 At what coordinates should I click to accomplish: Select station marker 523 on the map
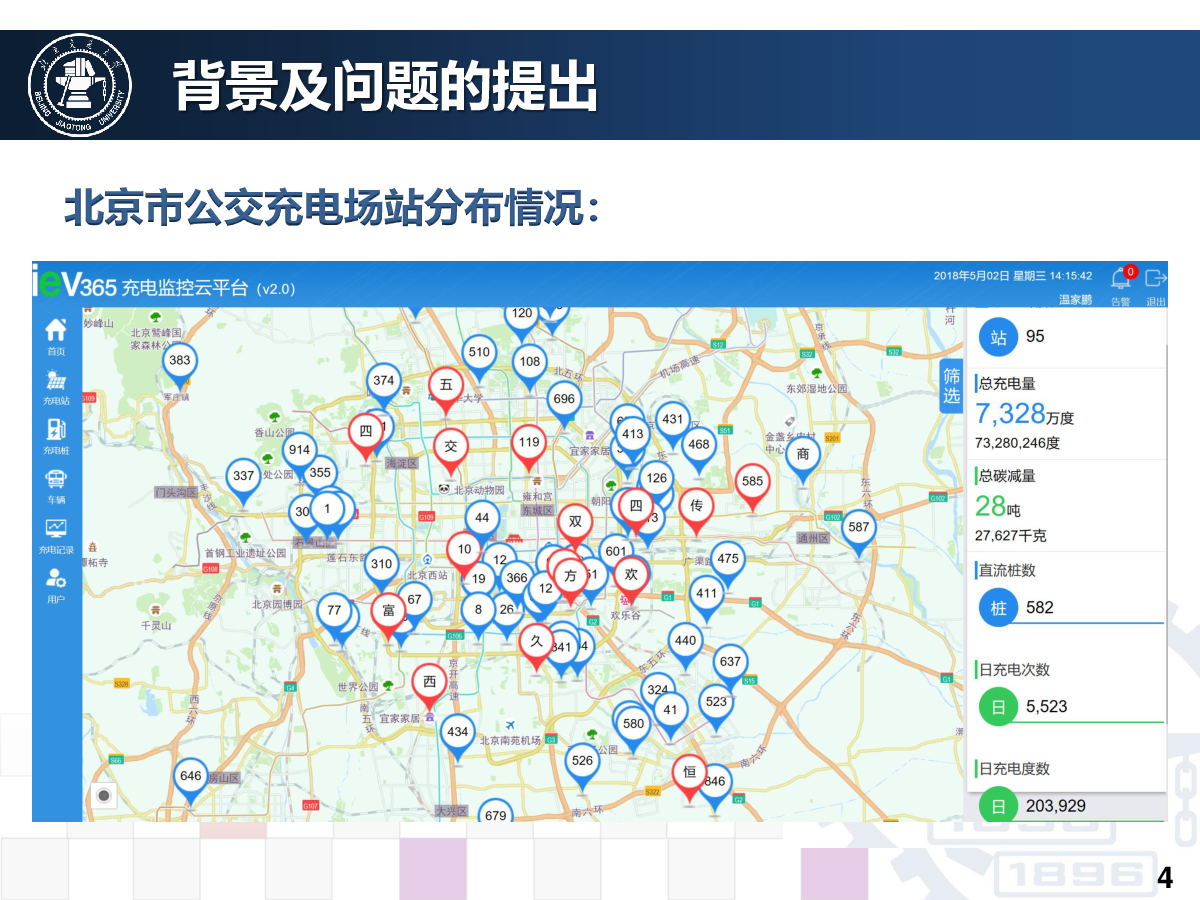point(716,709)
